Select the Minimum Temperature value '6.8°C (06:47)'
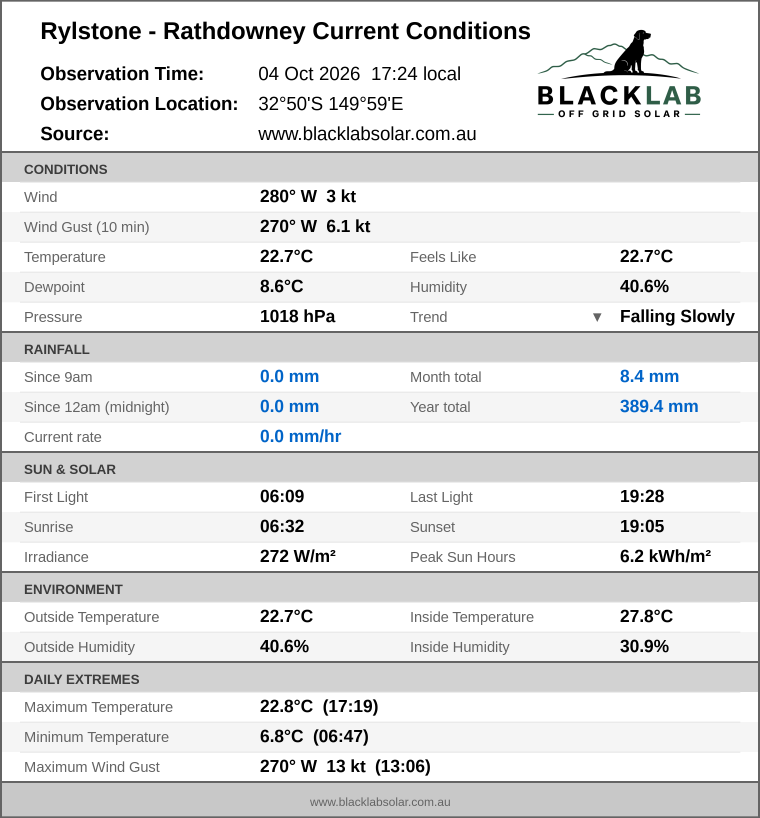 pos(315,737)
